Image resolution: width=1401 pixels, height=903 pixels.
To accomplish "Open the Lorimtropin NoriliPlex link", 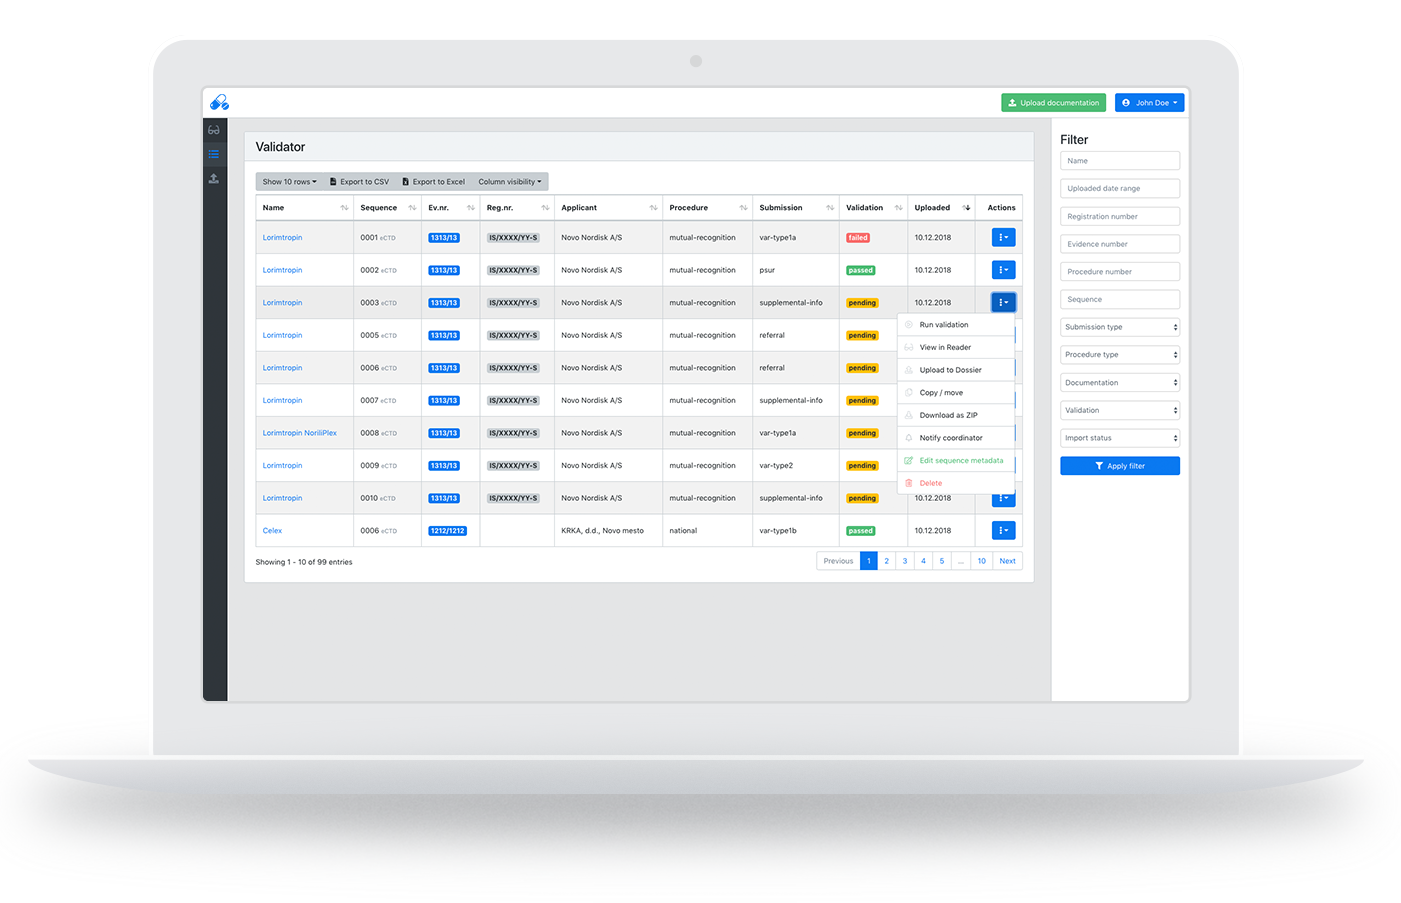I will [299, 433].
